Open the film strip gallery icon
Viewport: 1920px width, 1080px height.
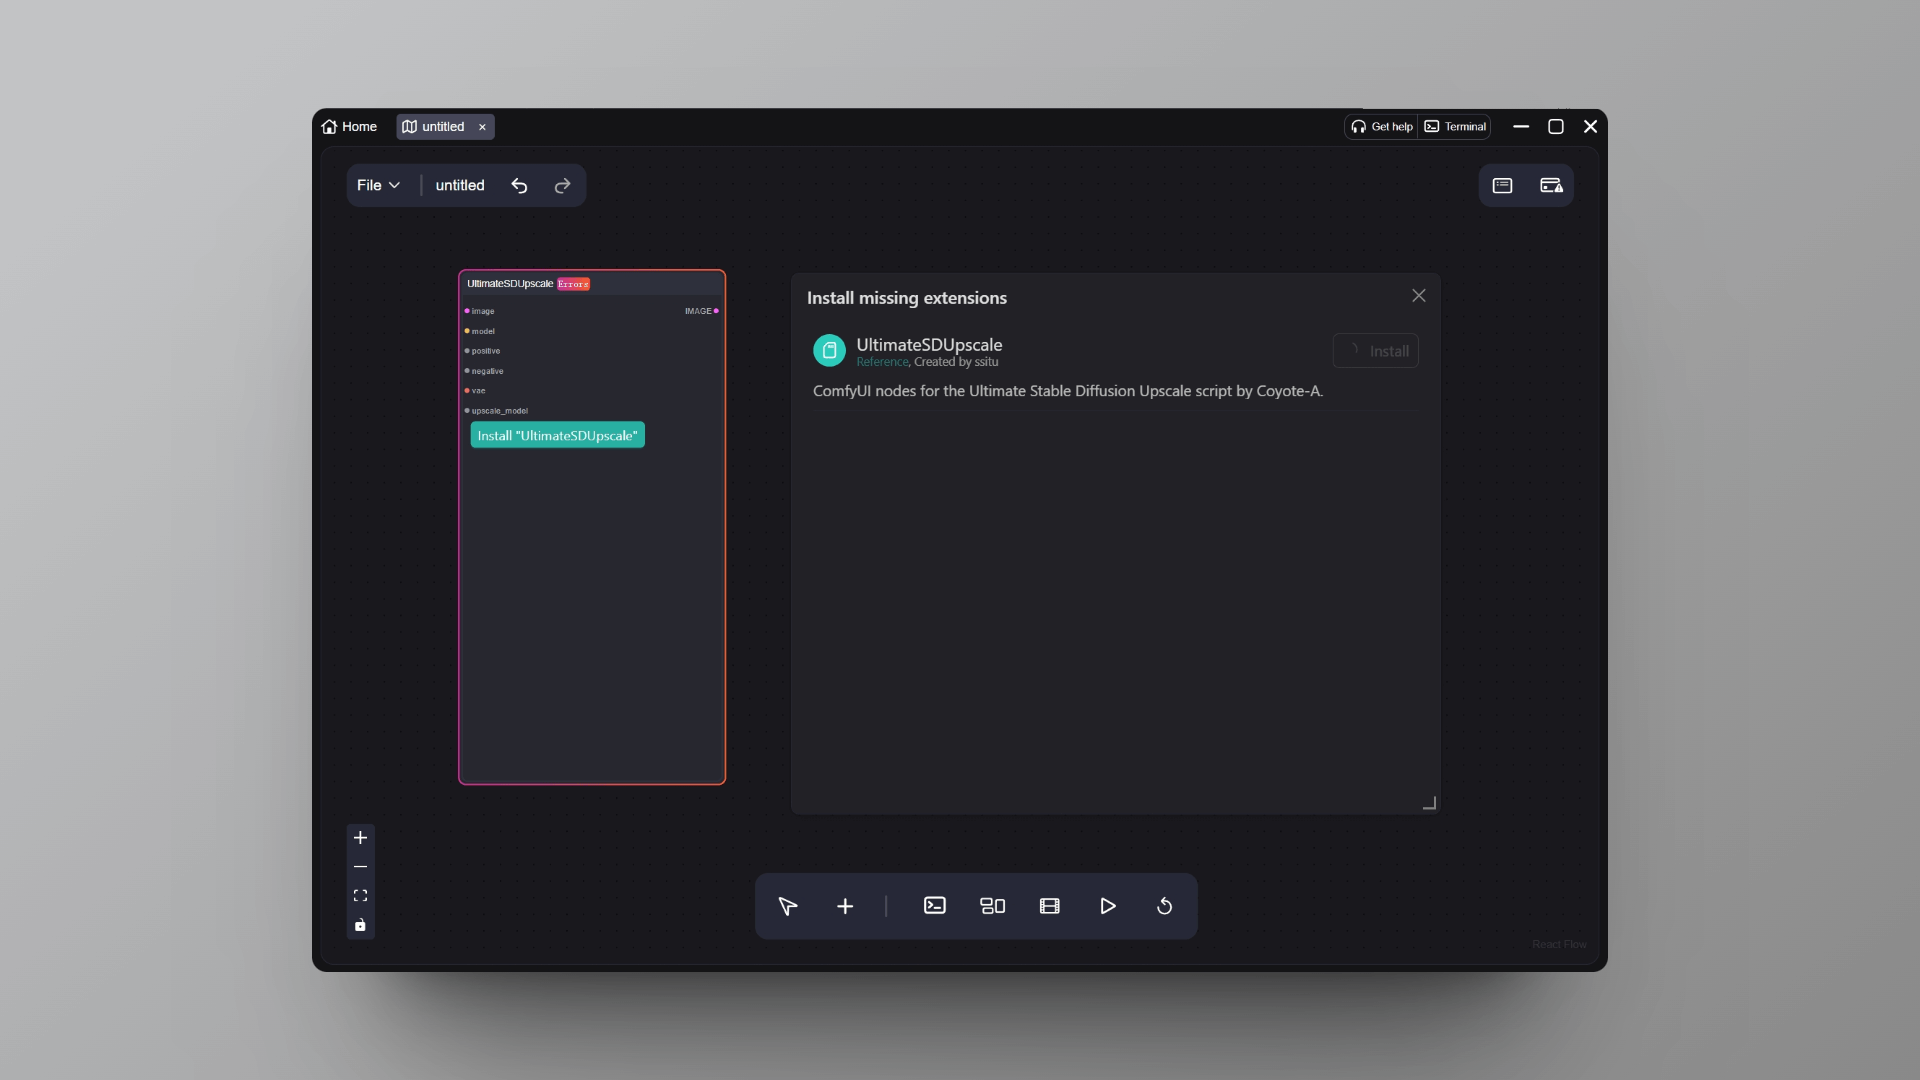(1049, 906)
